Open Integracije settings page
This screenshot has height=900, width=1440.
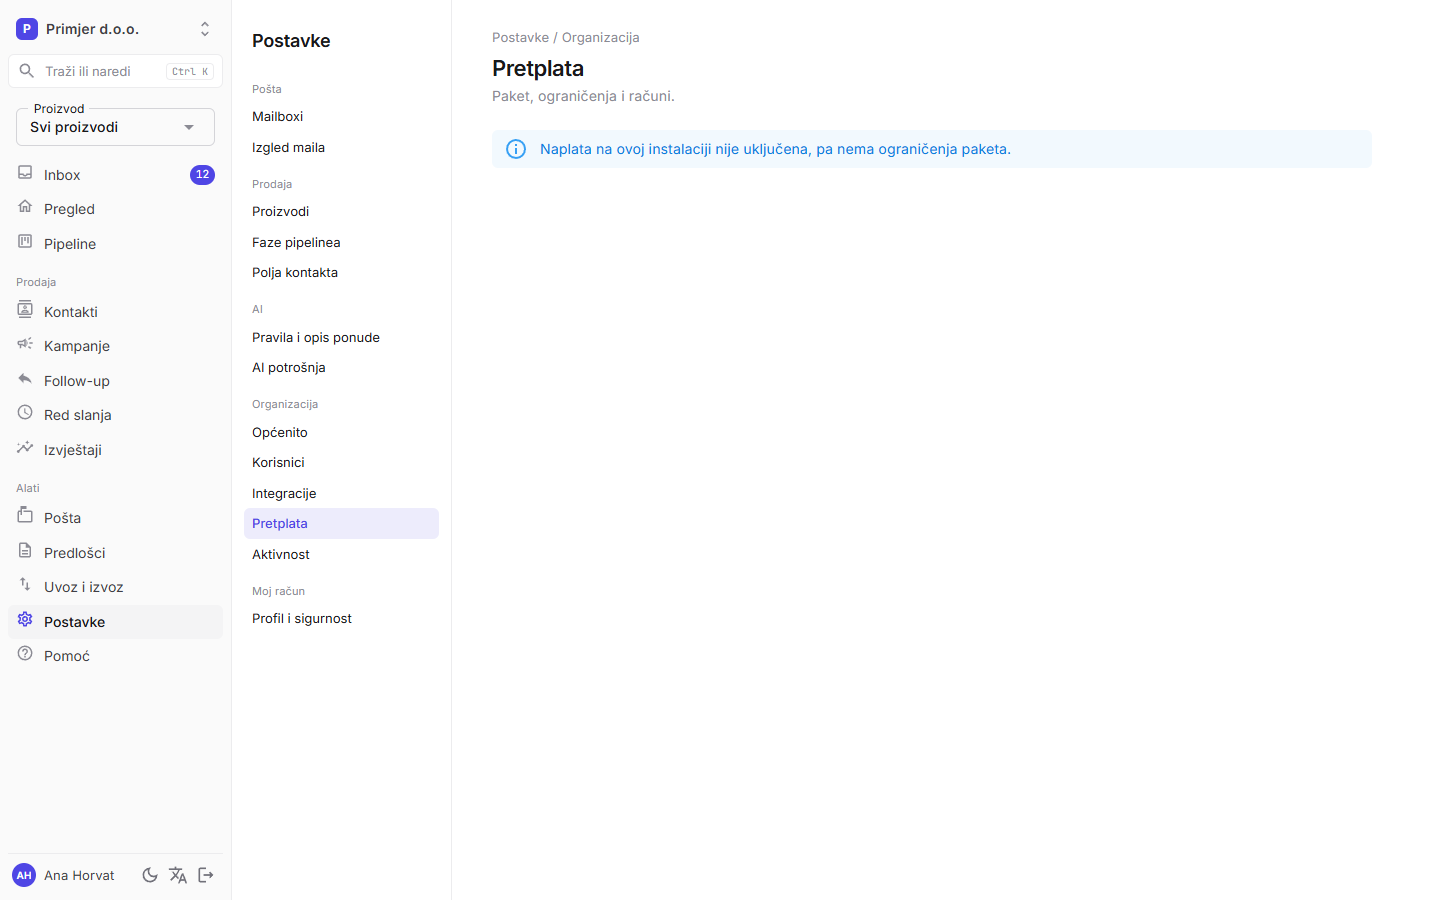341,494
